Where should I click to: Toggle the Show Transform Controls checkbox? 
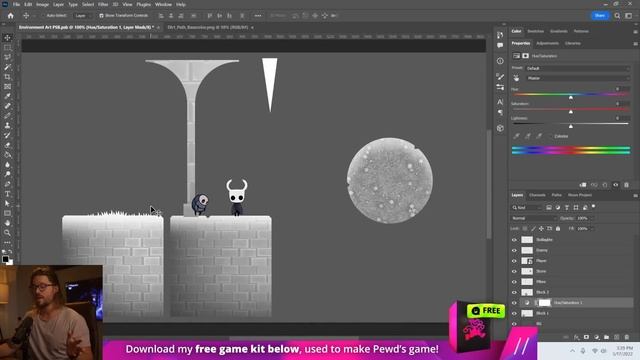(x=101, y=16)
